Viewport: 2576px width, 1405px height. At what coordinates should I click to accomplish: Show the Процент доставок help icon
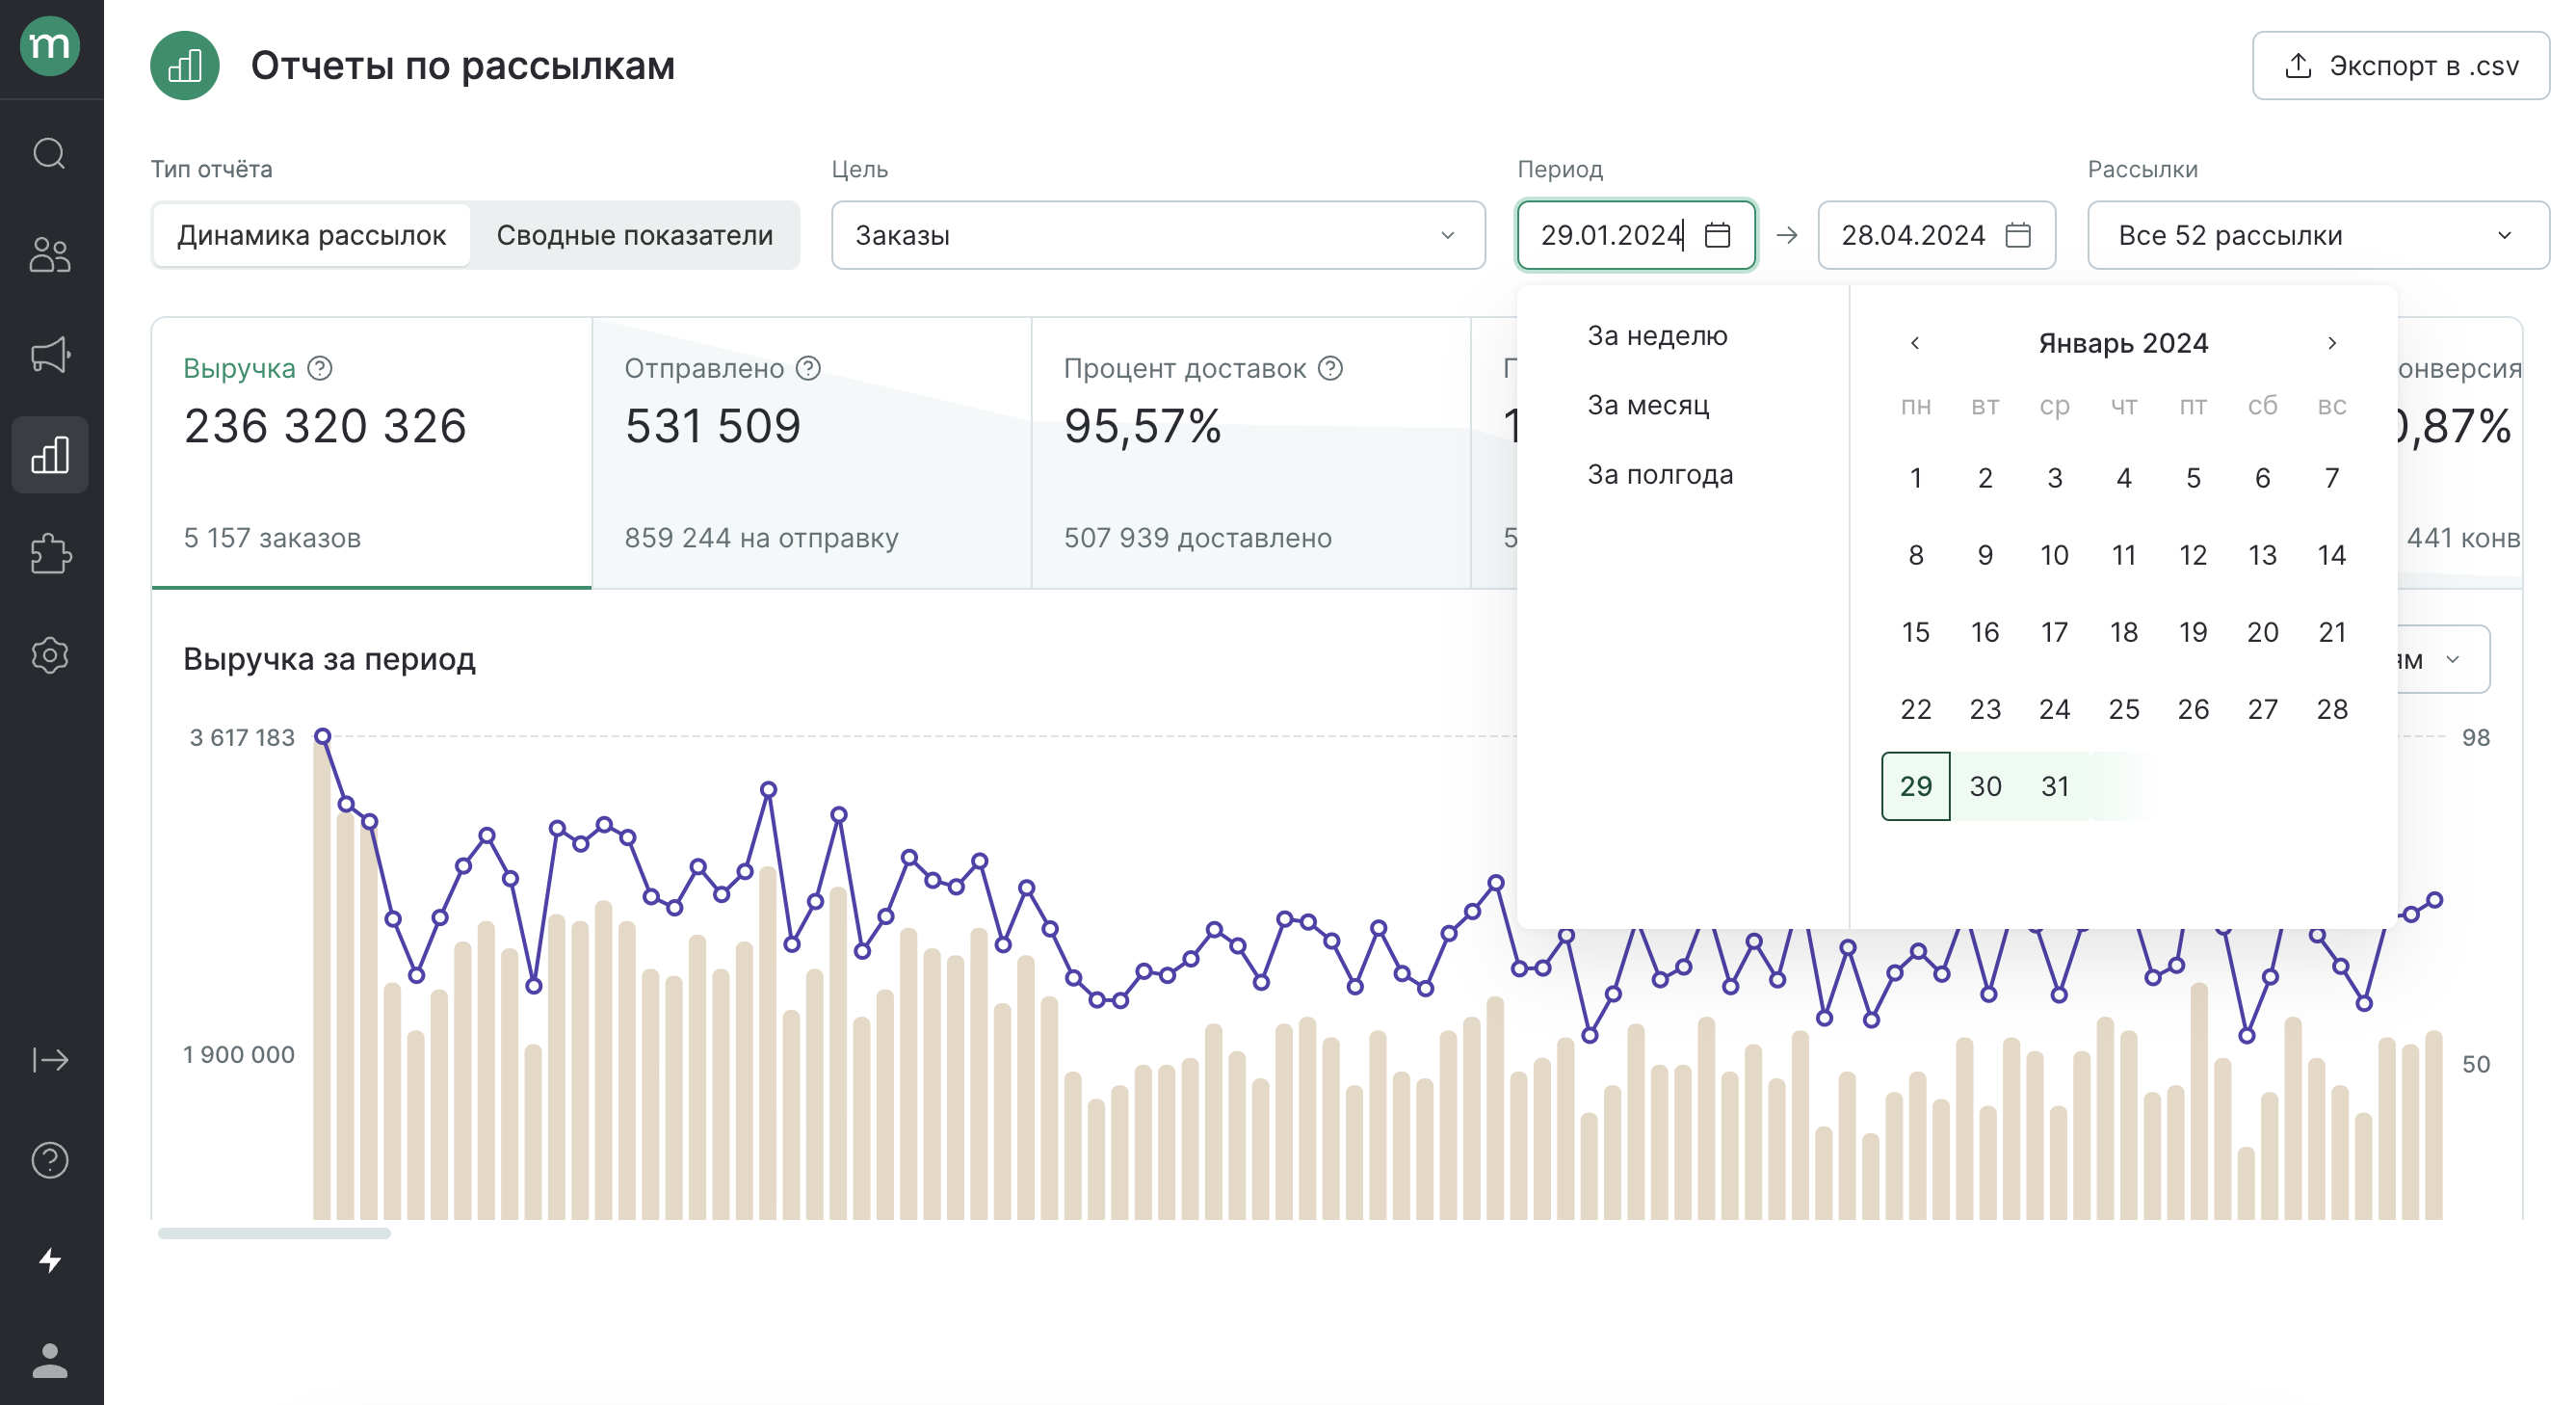click(1330, 368)
